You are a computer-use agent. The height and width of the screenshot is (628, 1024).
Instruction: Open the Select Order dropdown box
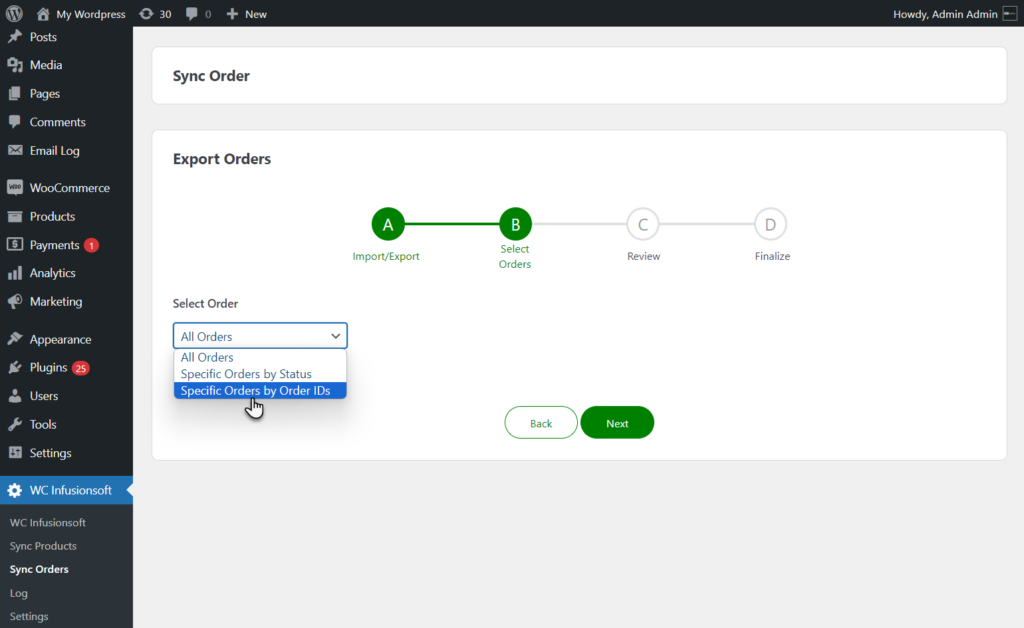(x=260, y=336)
